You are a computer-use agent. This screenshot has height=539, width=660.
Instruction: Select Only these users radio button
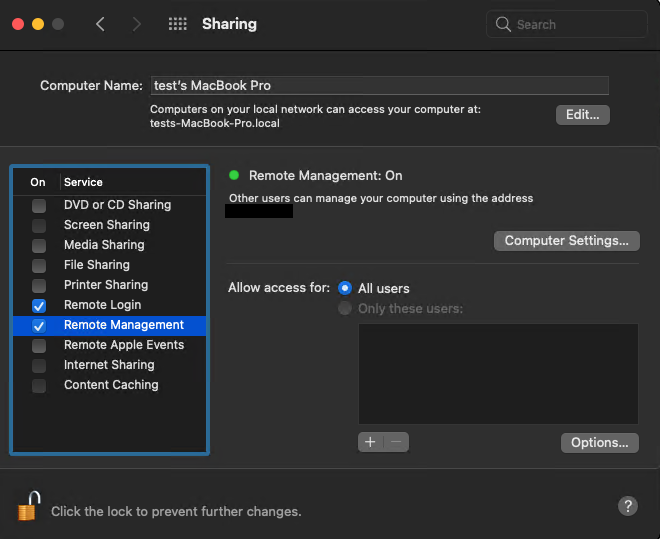tap(345, 308)
